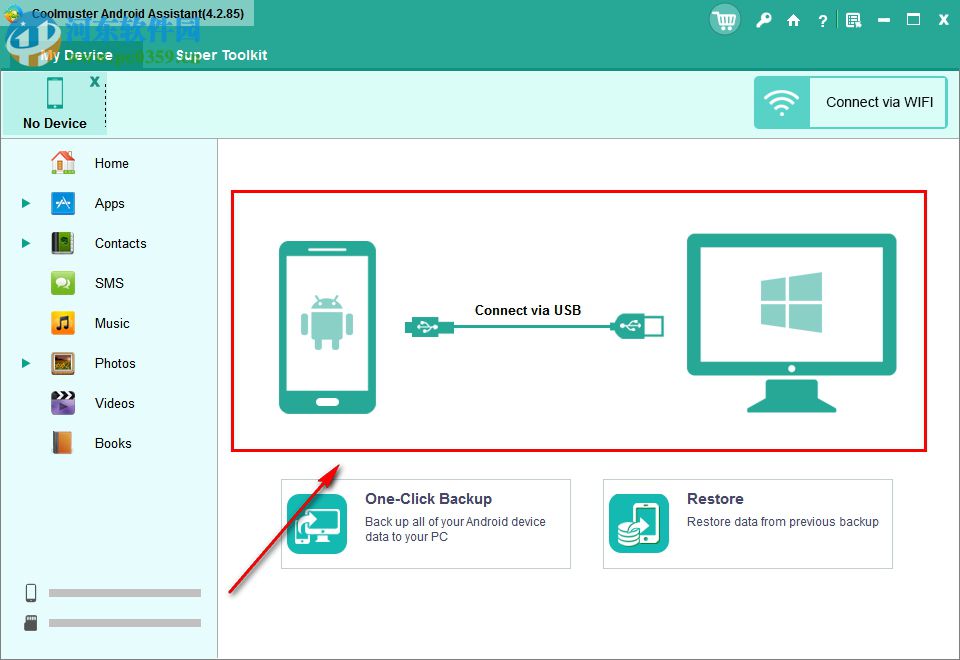Open Music from the sidebar icon

(x=61, y=323)
